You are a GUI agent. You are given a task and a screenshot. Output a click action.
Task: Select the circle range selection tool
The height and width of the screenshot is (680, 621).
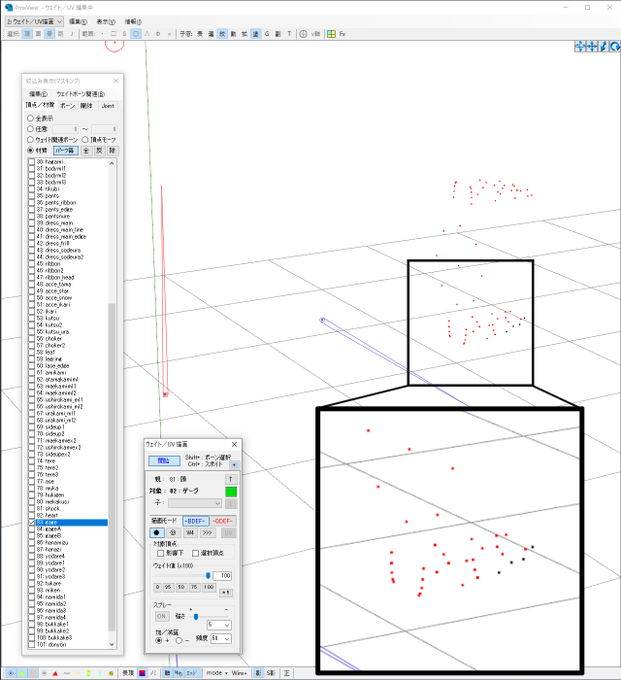(136, 34)
